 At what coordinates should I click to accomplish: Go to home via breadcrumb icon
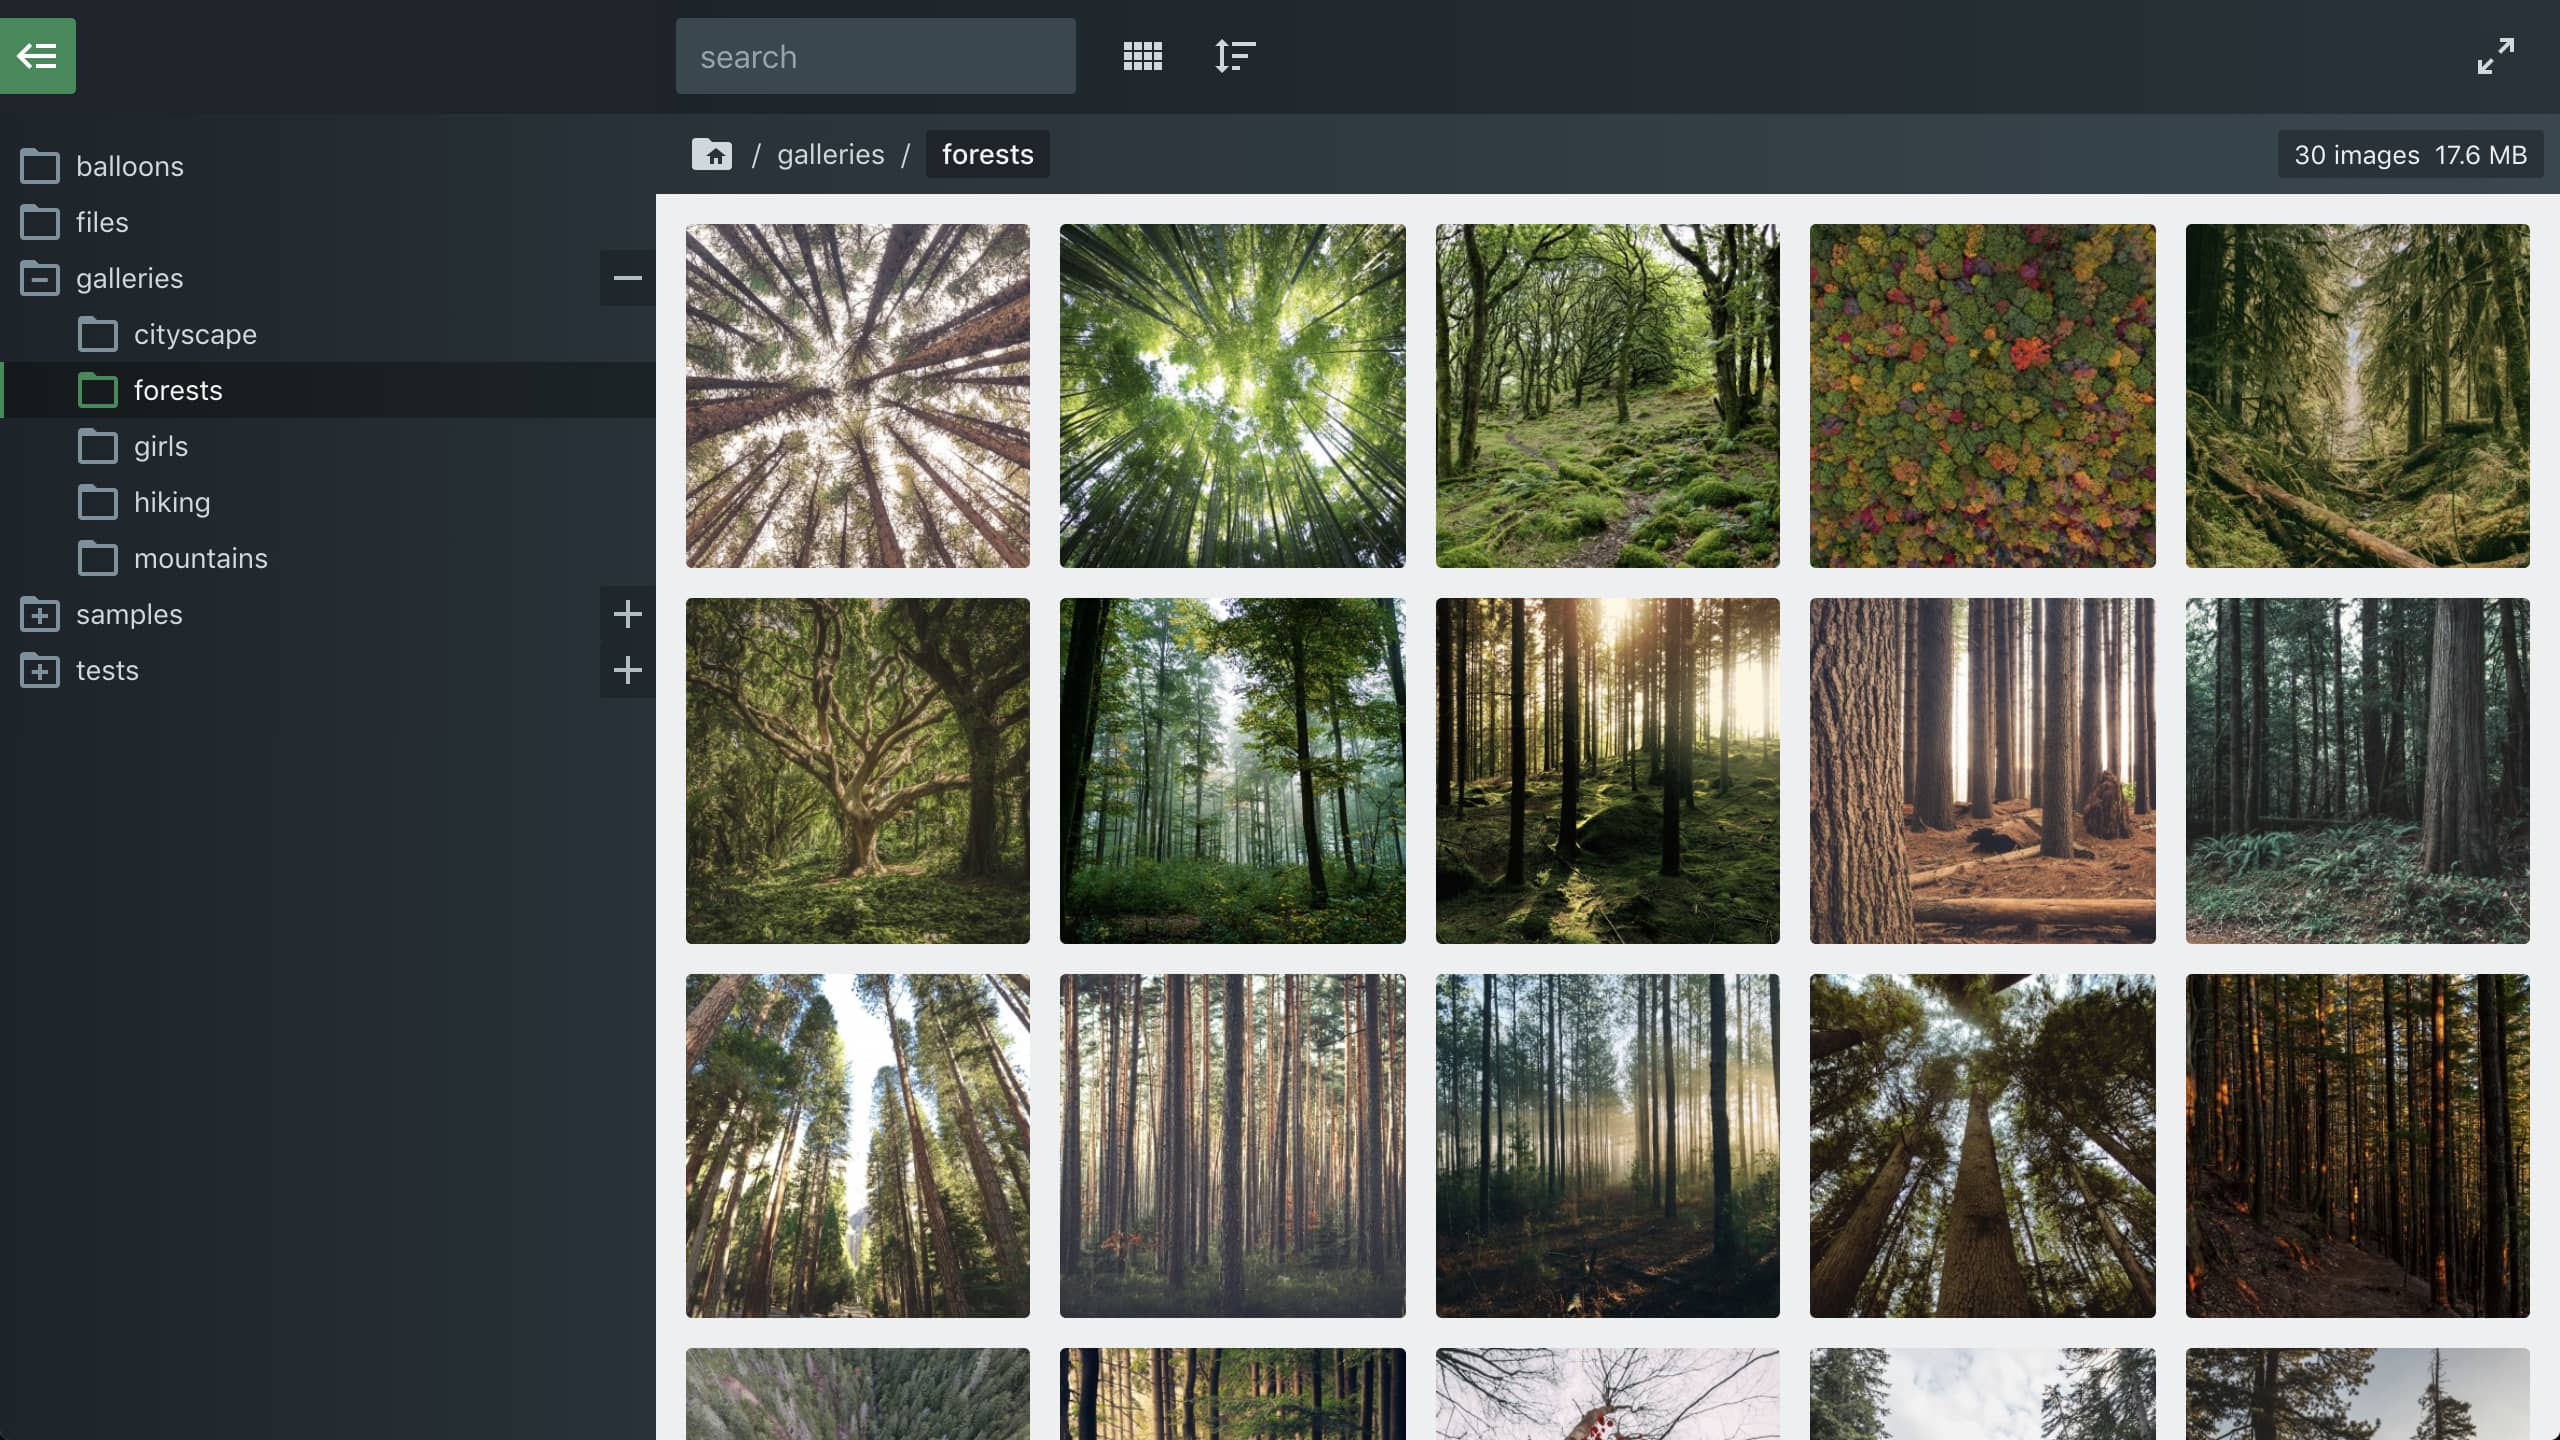(712, 154)
